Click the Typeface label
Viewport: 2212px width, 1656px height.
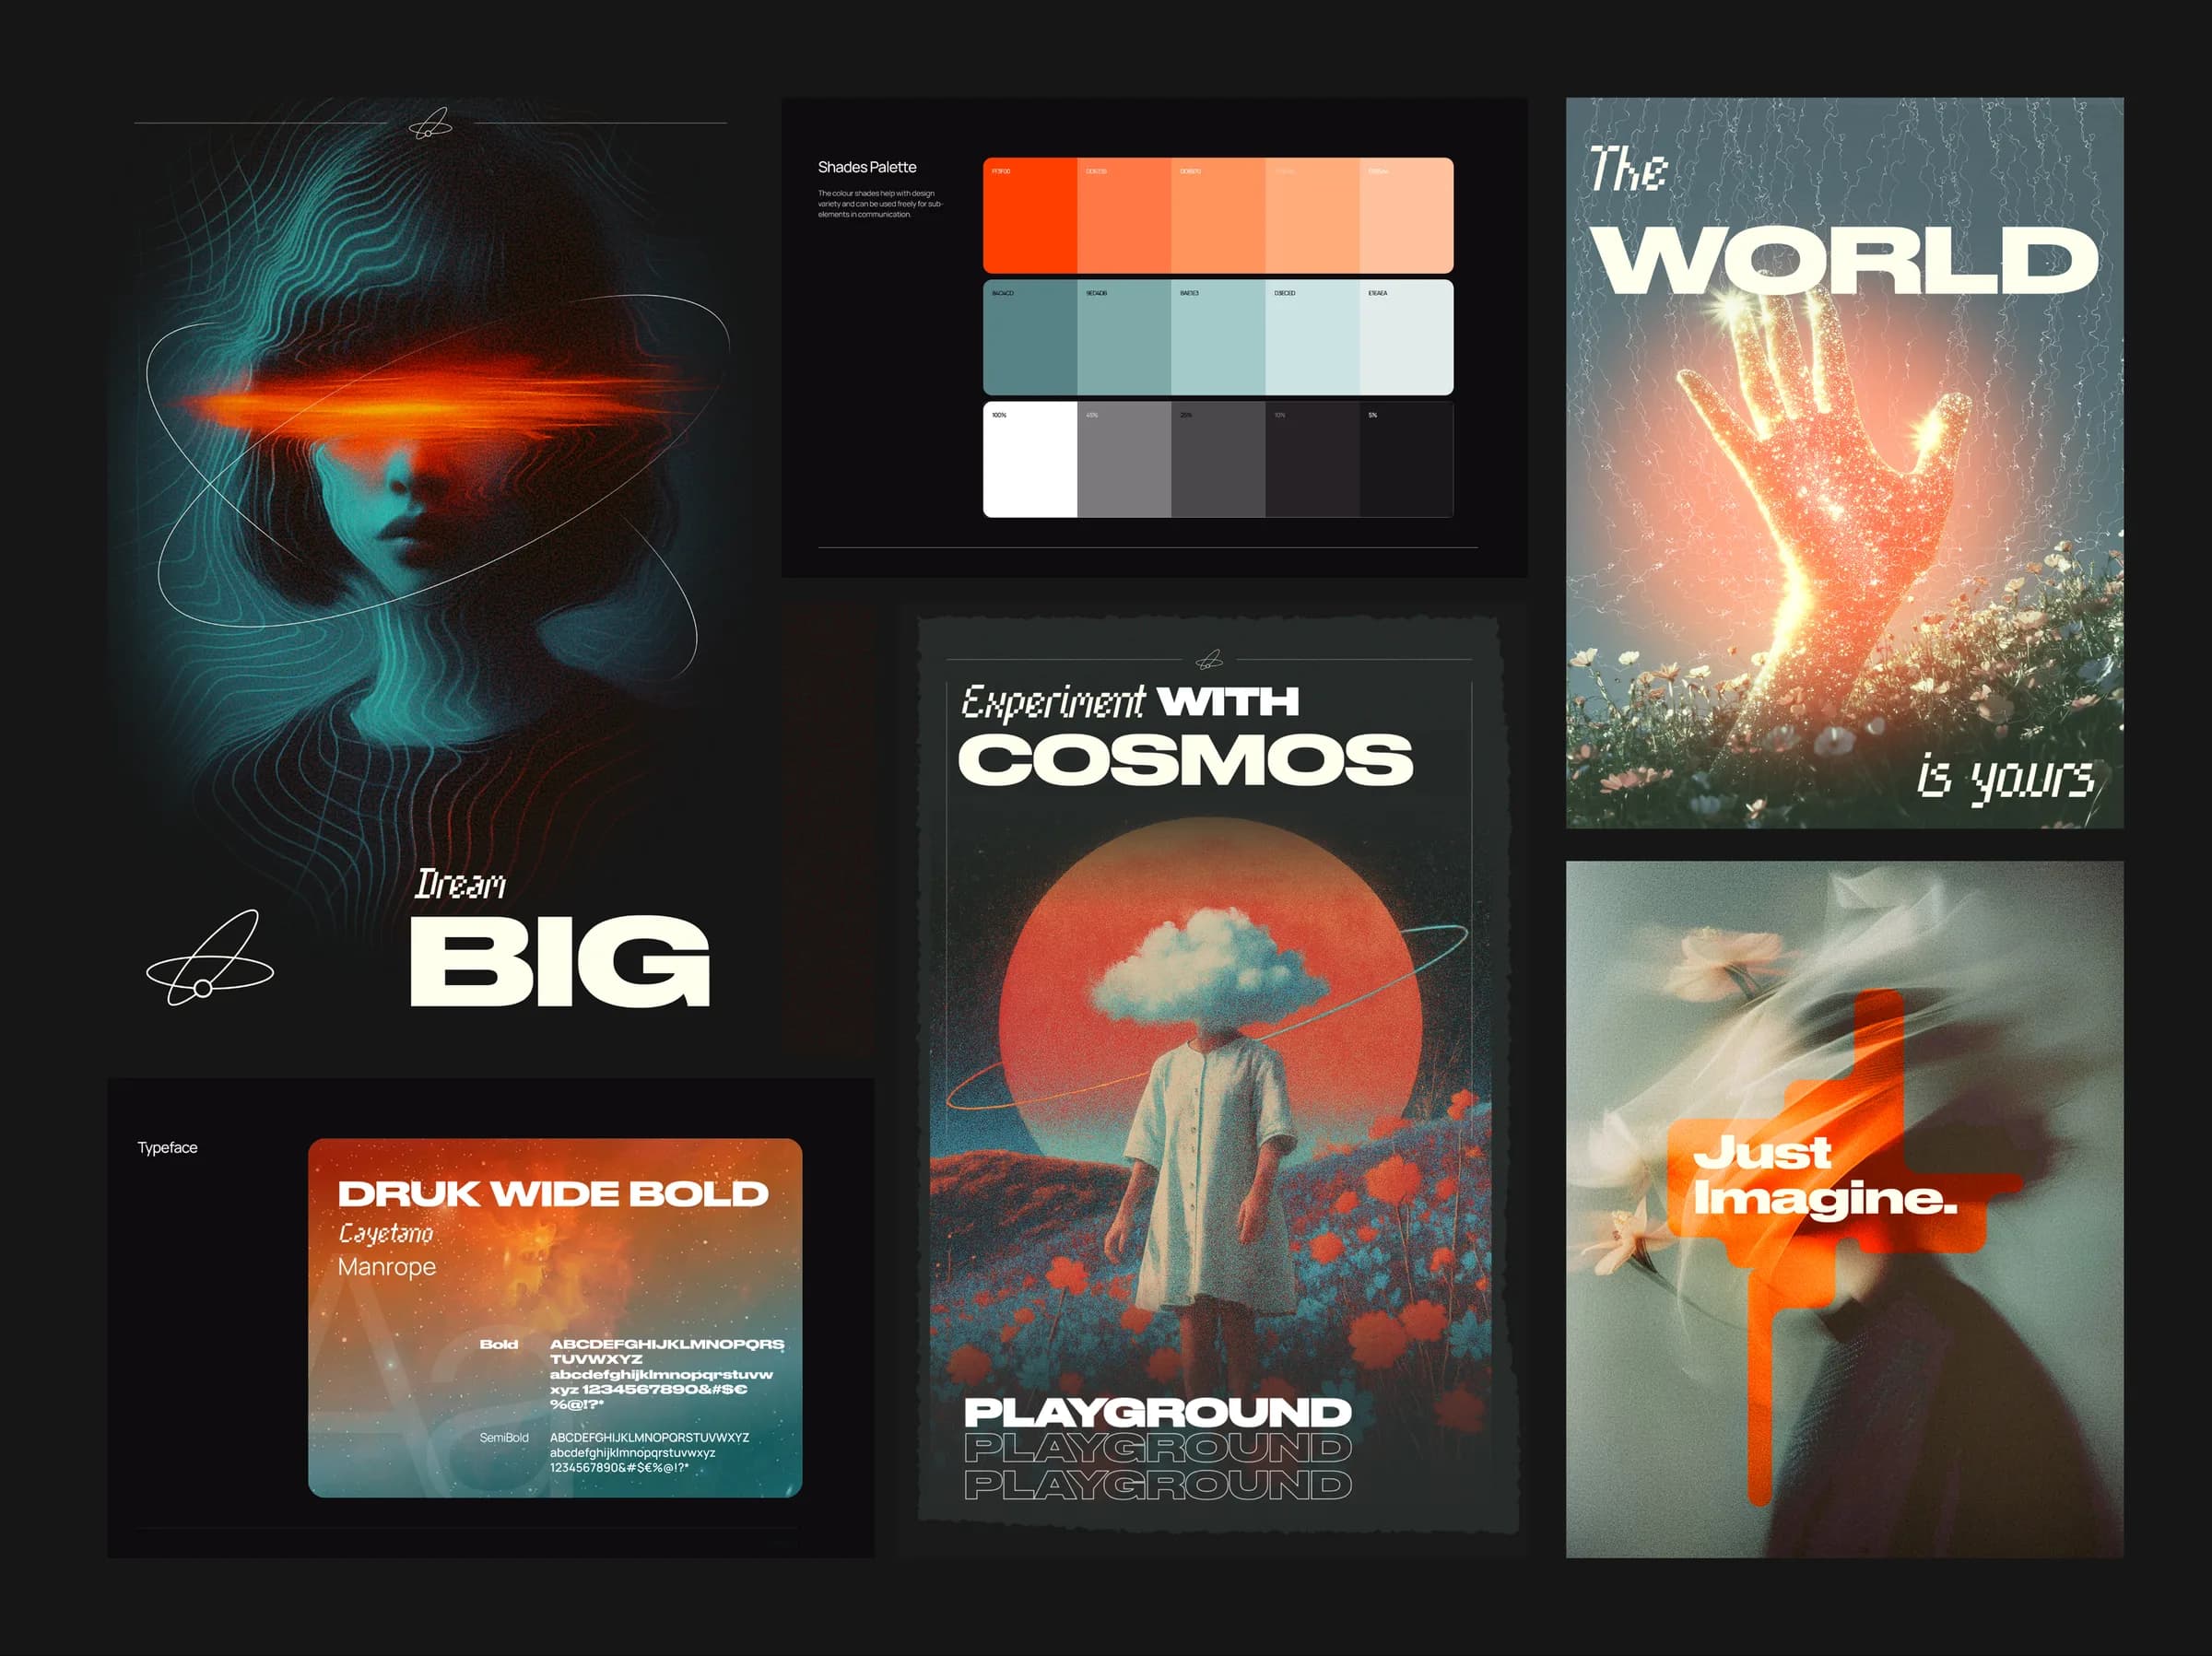point(167,1147)
